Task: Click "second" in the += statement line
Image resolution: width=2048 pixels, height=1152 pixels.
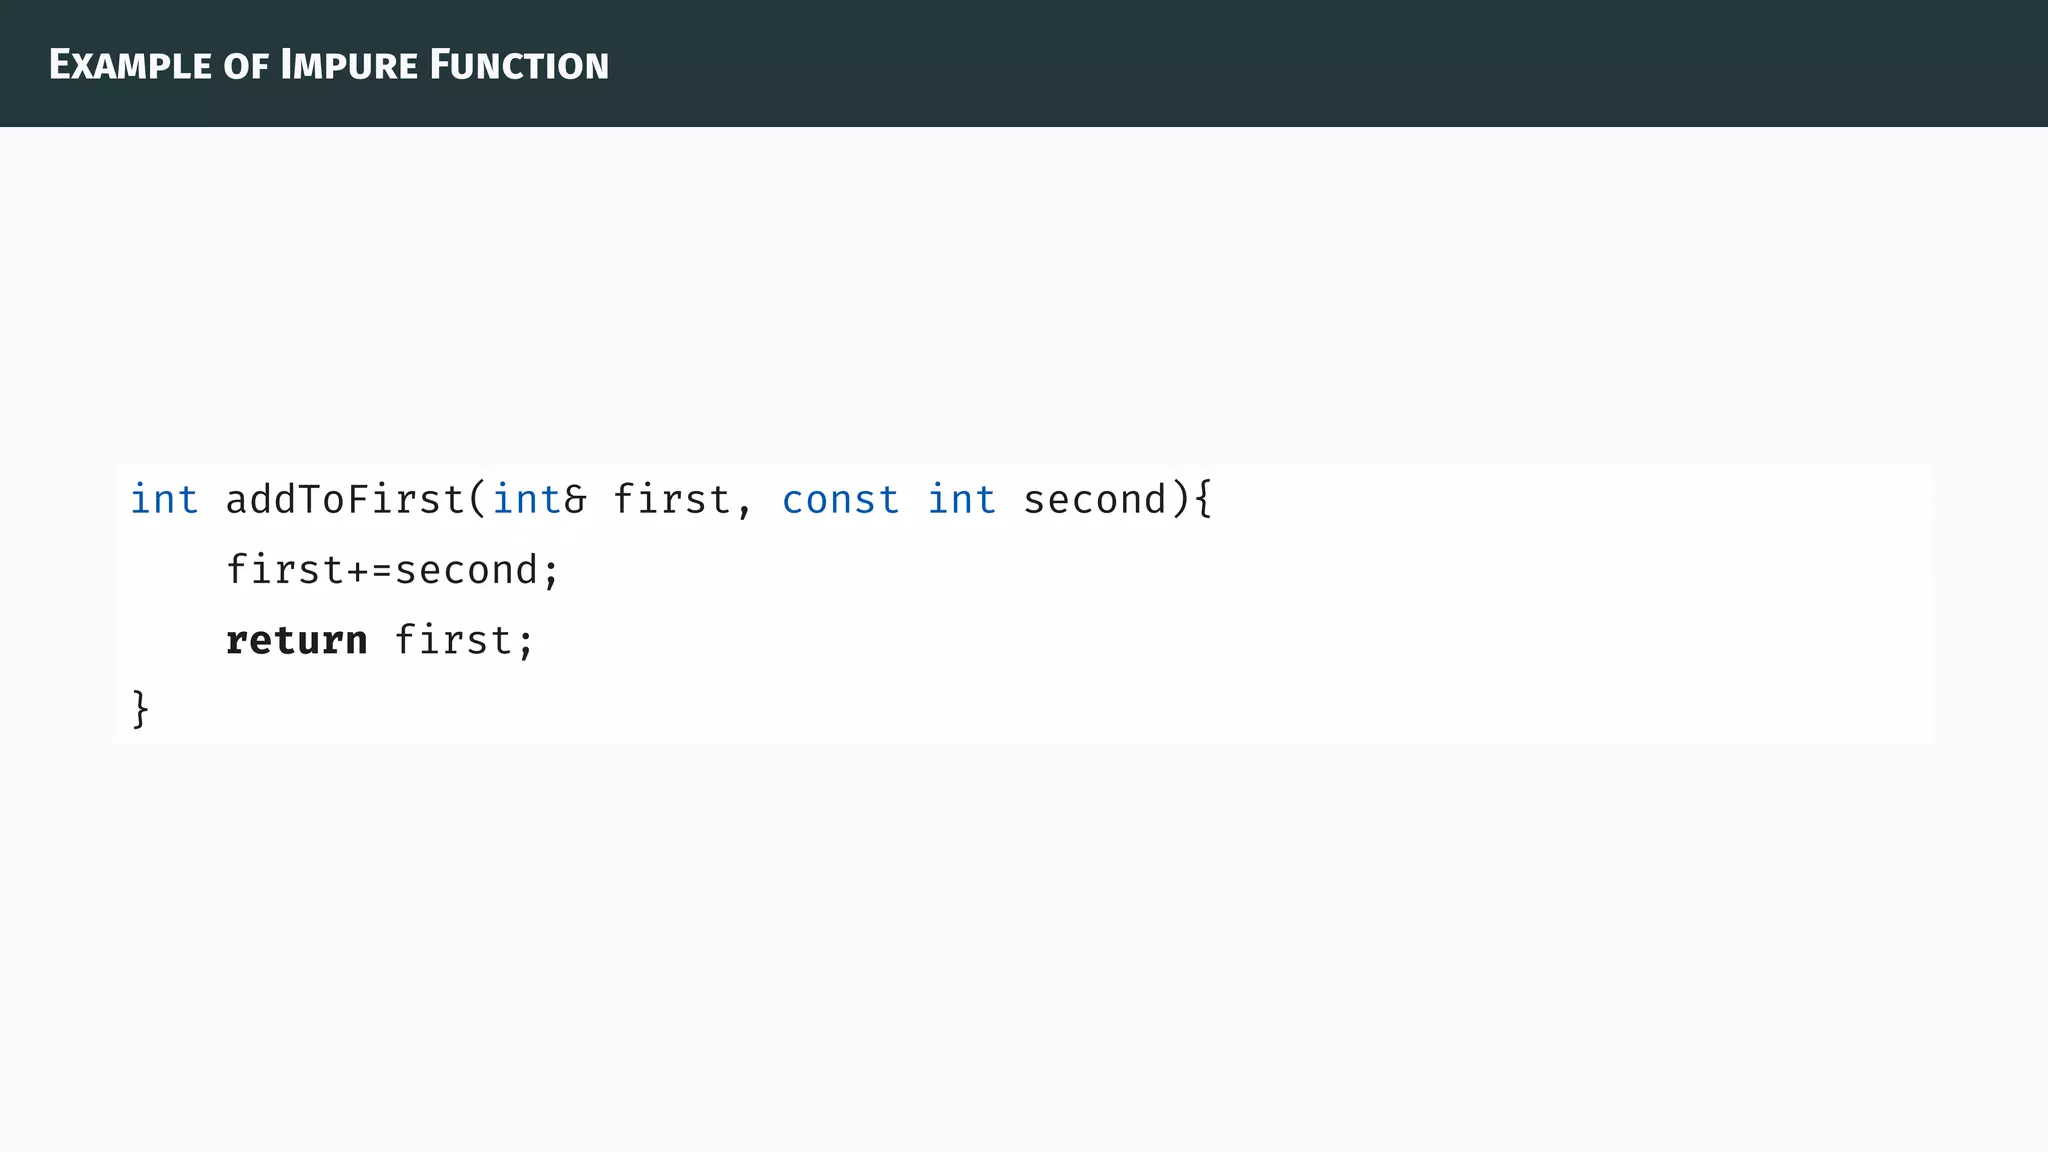Action: tap(466, 571)
